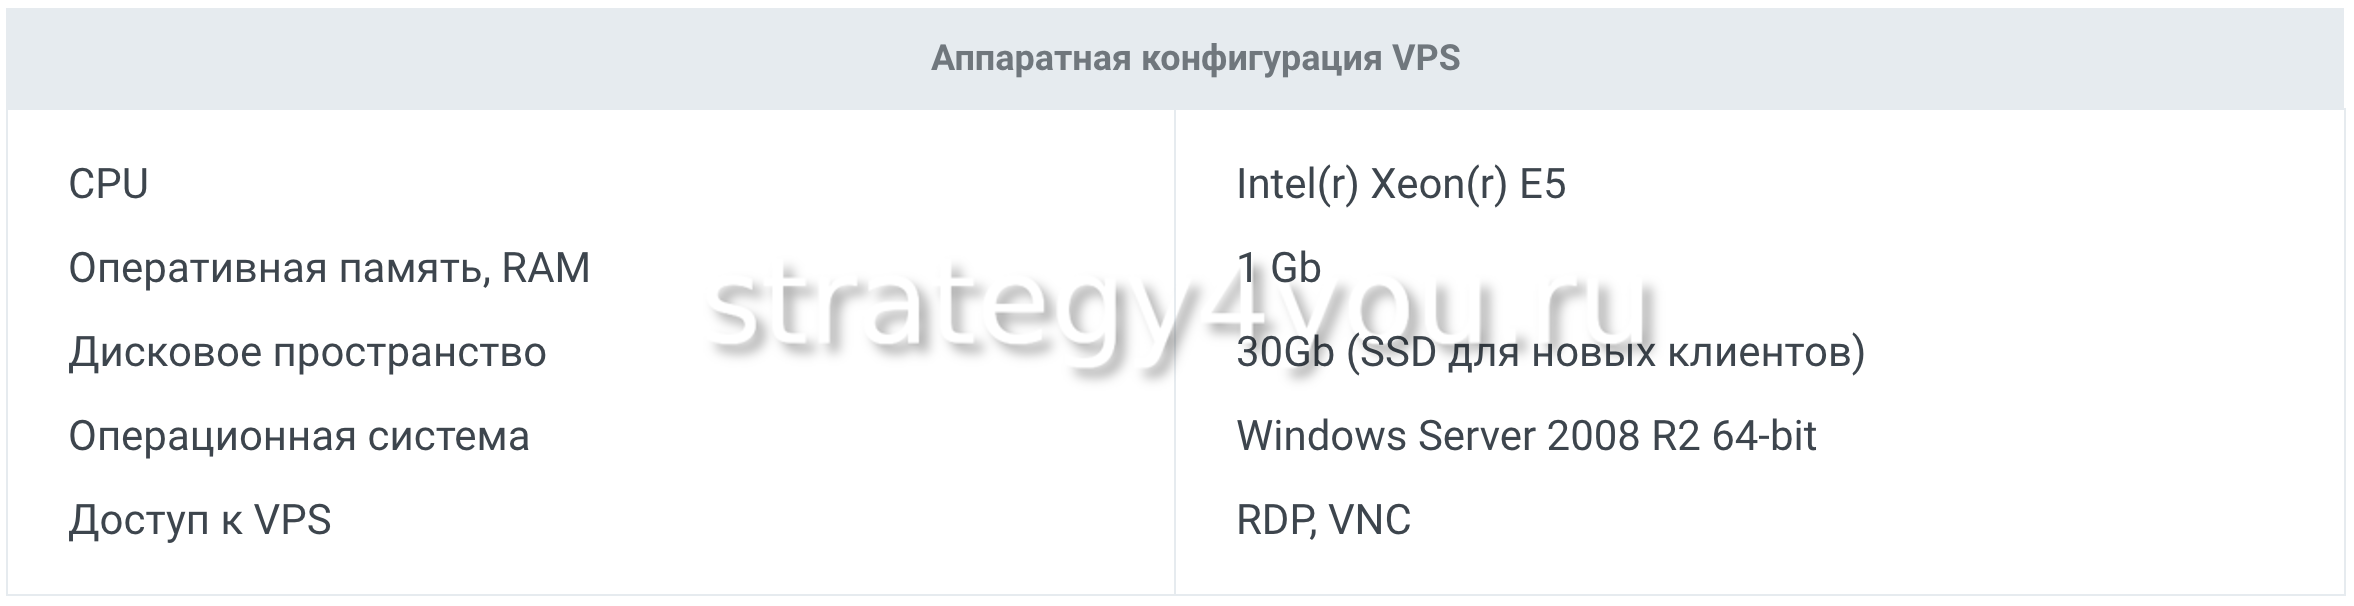The width and height of the screenshot is (2354, 606).
Task: Click 'VPS' in the table header
Action: click(1426, 59)
